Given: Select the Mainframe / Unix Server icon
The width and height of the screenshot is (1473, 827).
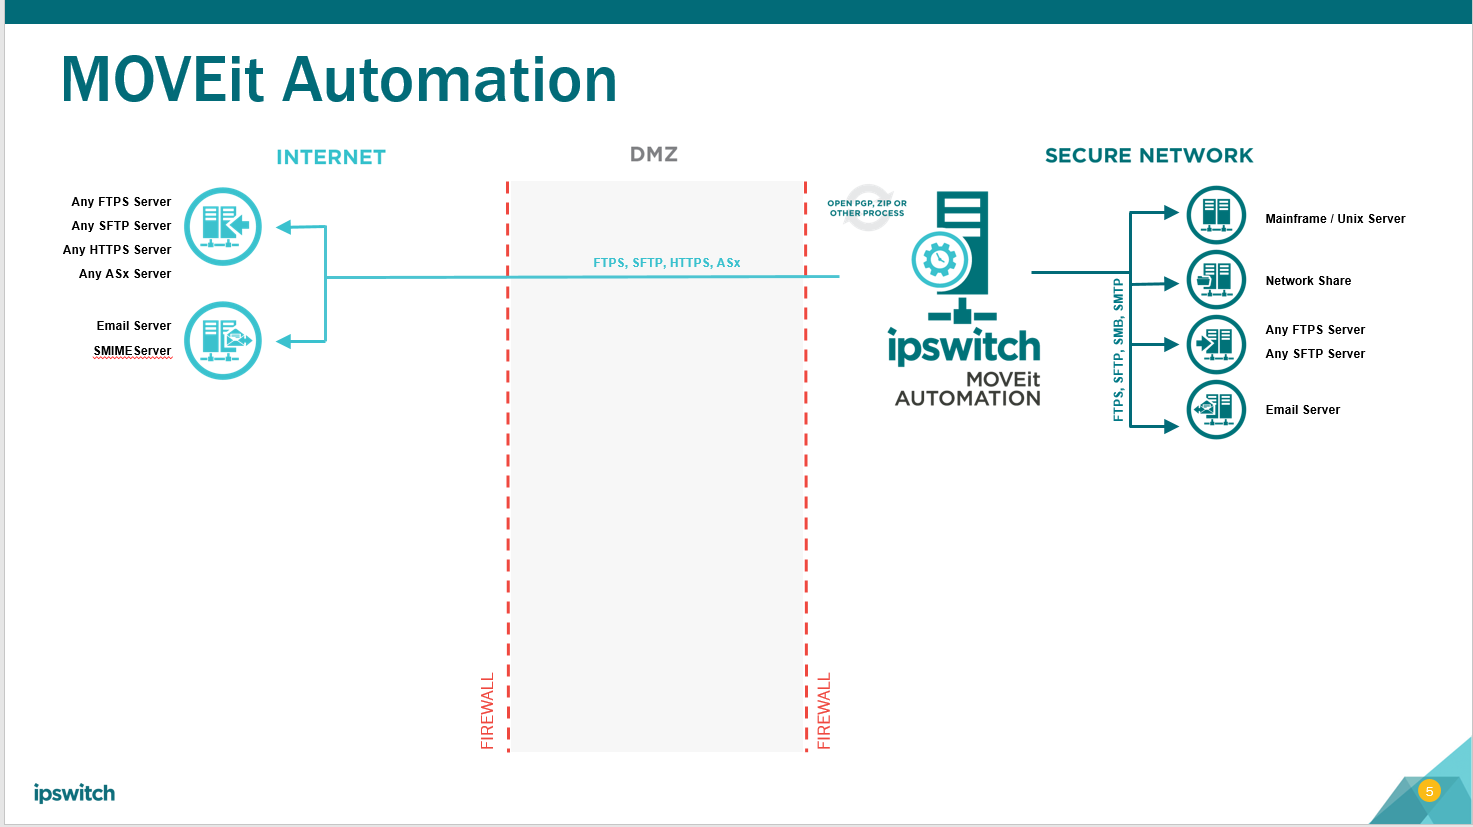Looking at the screenshot, I should [x=1216, y=214].
